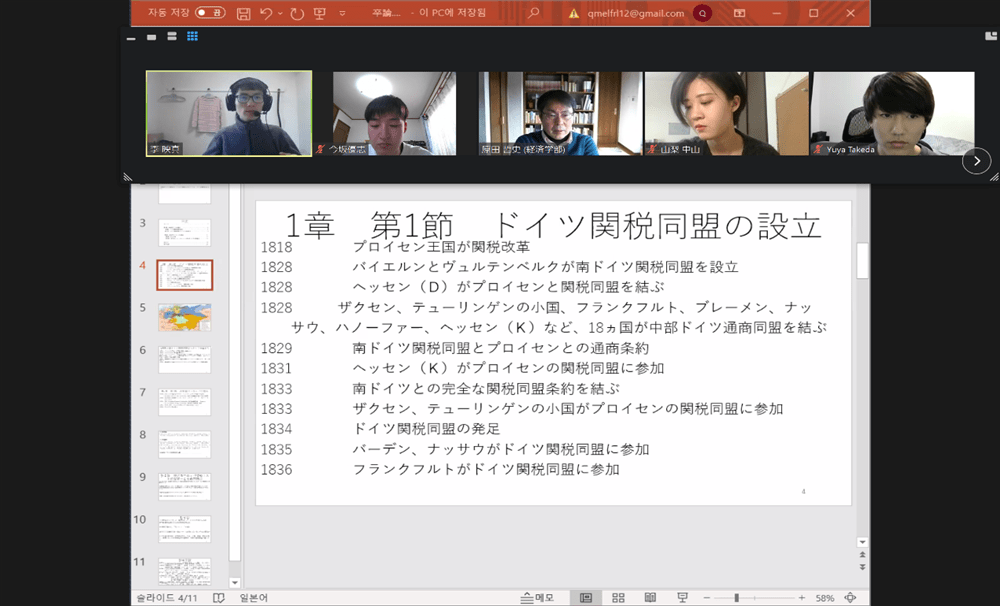This screenshot has height=606, width=1000.
Task: Click the Notes (메모) button in status bar
Action: tap(537, 597)
